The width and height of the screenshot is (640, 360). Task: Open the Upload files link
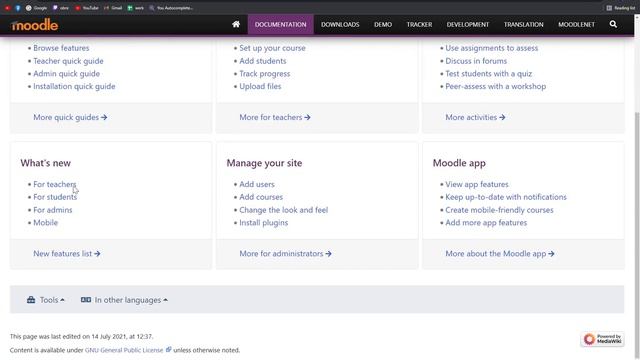260,86
